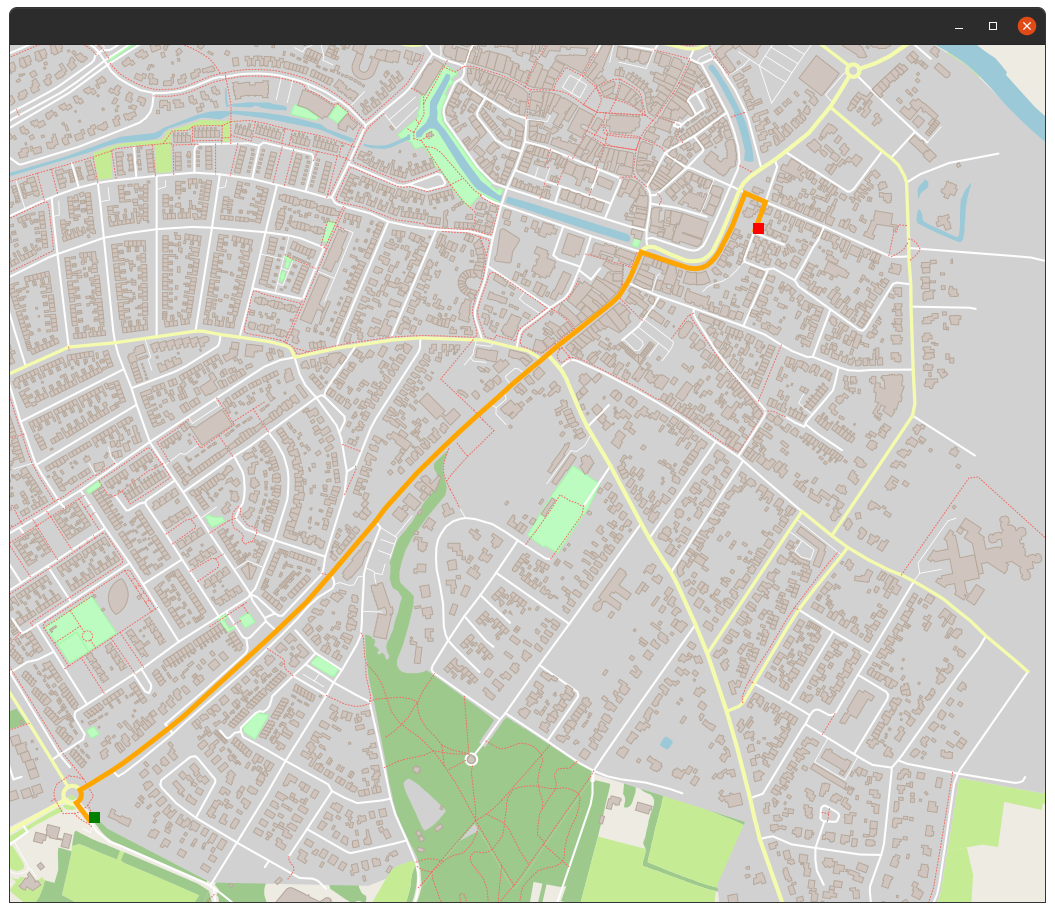
Task: Click the orange route's sharp corner above the red marker
Action: tap(745, 193)
